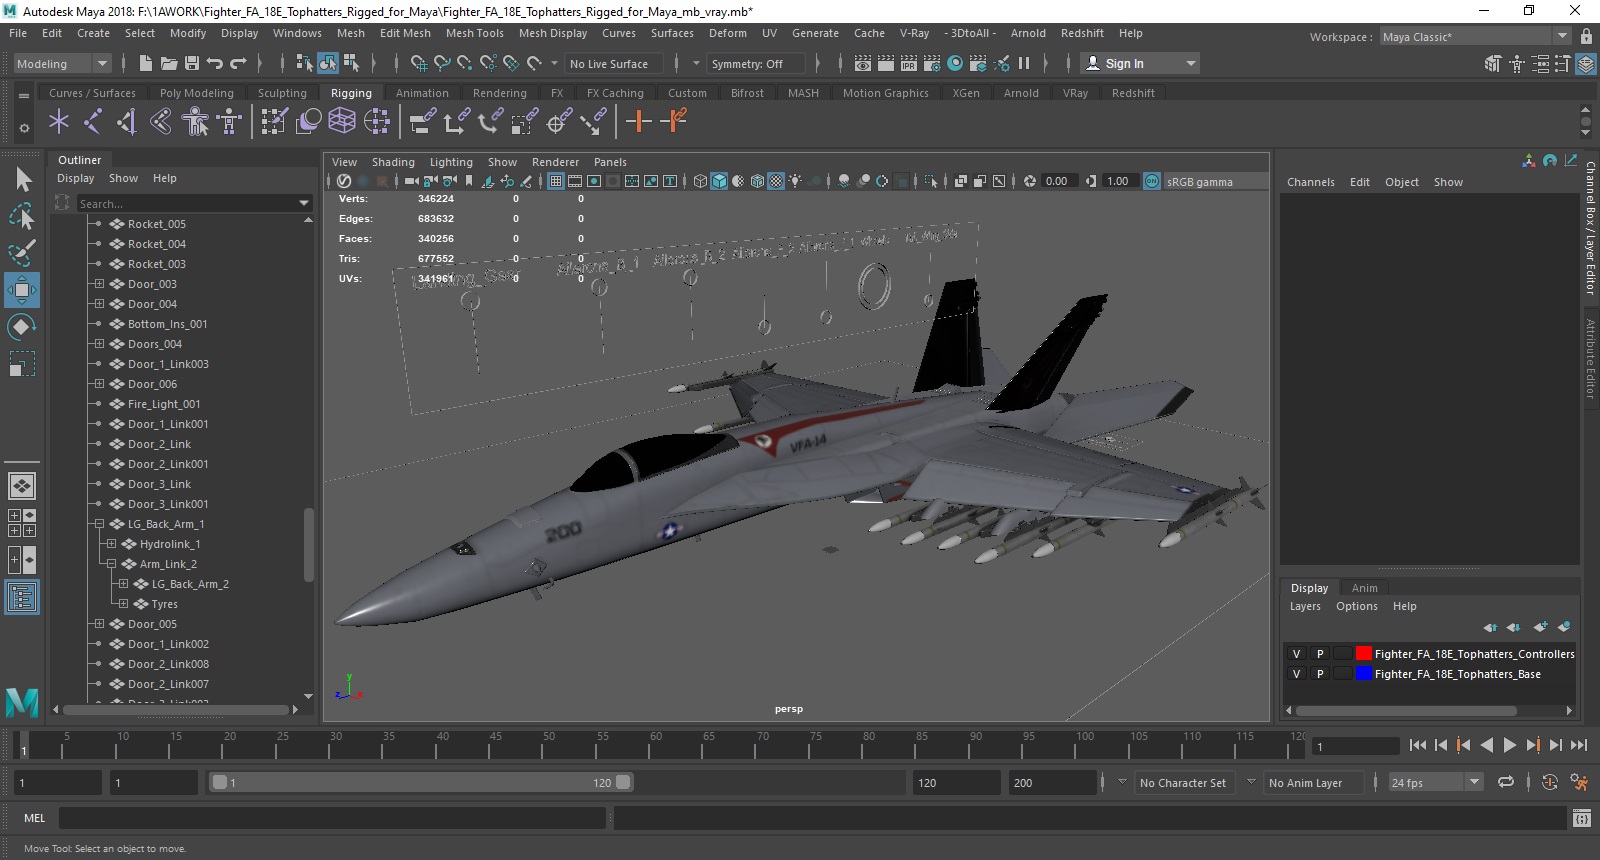The height and width of the screenshot is (860, 1600).
Task: Toggle visibility V of Fighter_FA_18E_Tophatters_Base layer
Action: (1296, 674)
